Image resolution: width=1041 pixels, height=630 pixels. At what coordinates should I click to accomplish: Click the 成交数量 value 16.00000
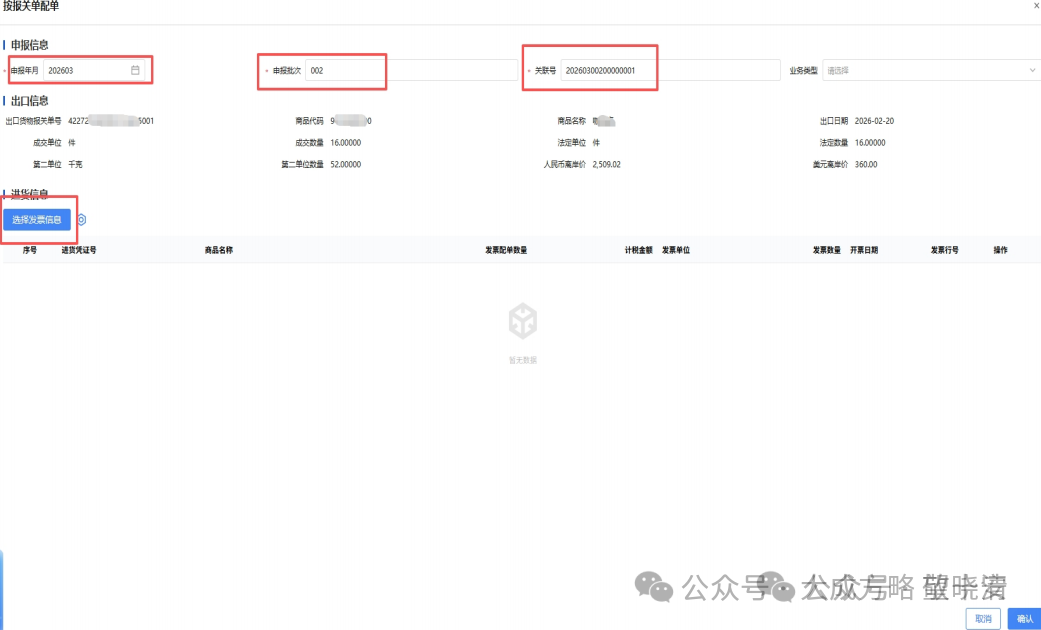click(x=346, y=143)
